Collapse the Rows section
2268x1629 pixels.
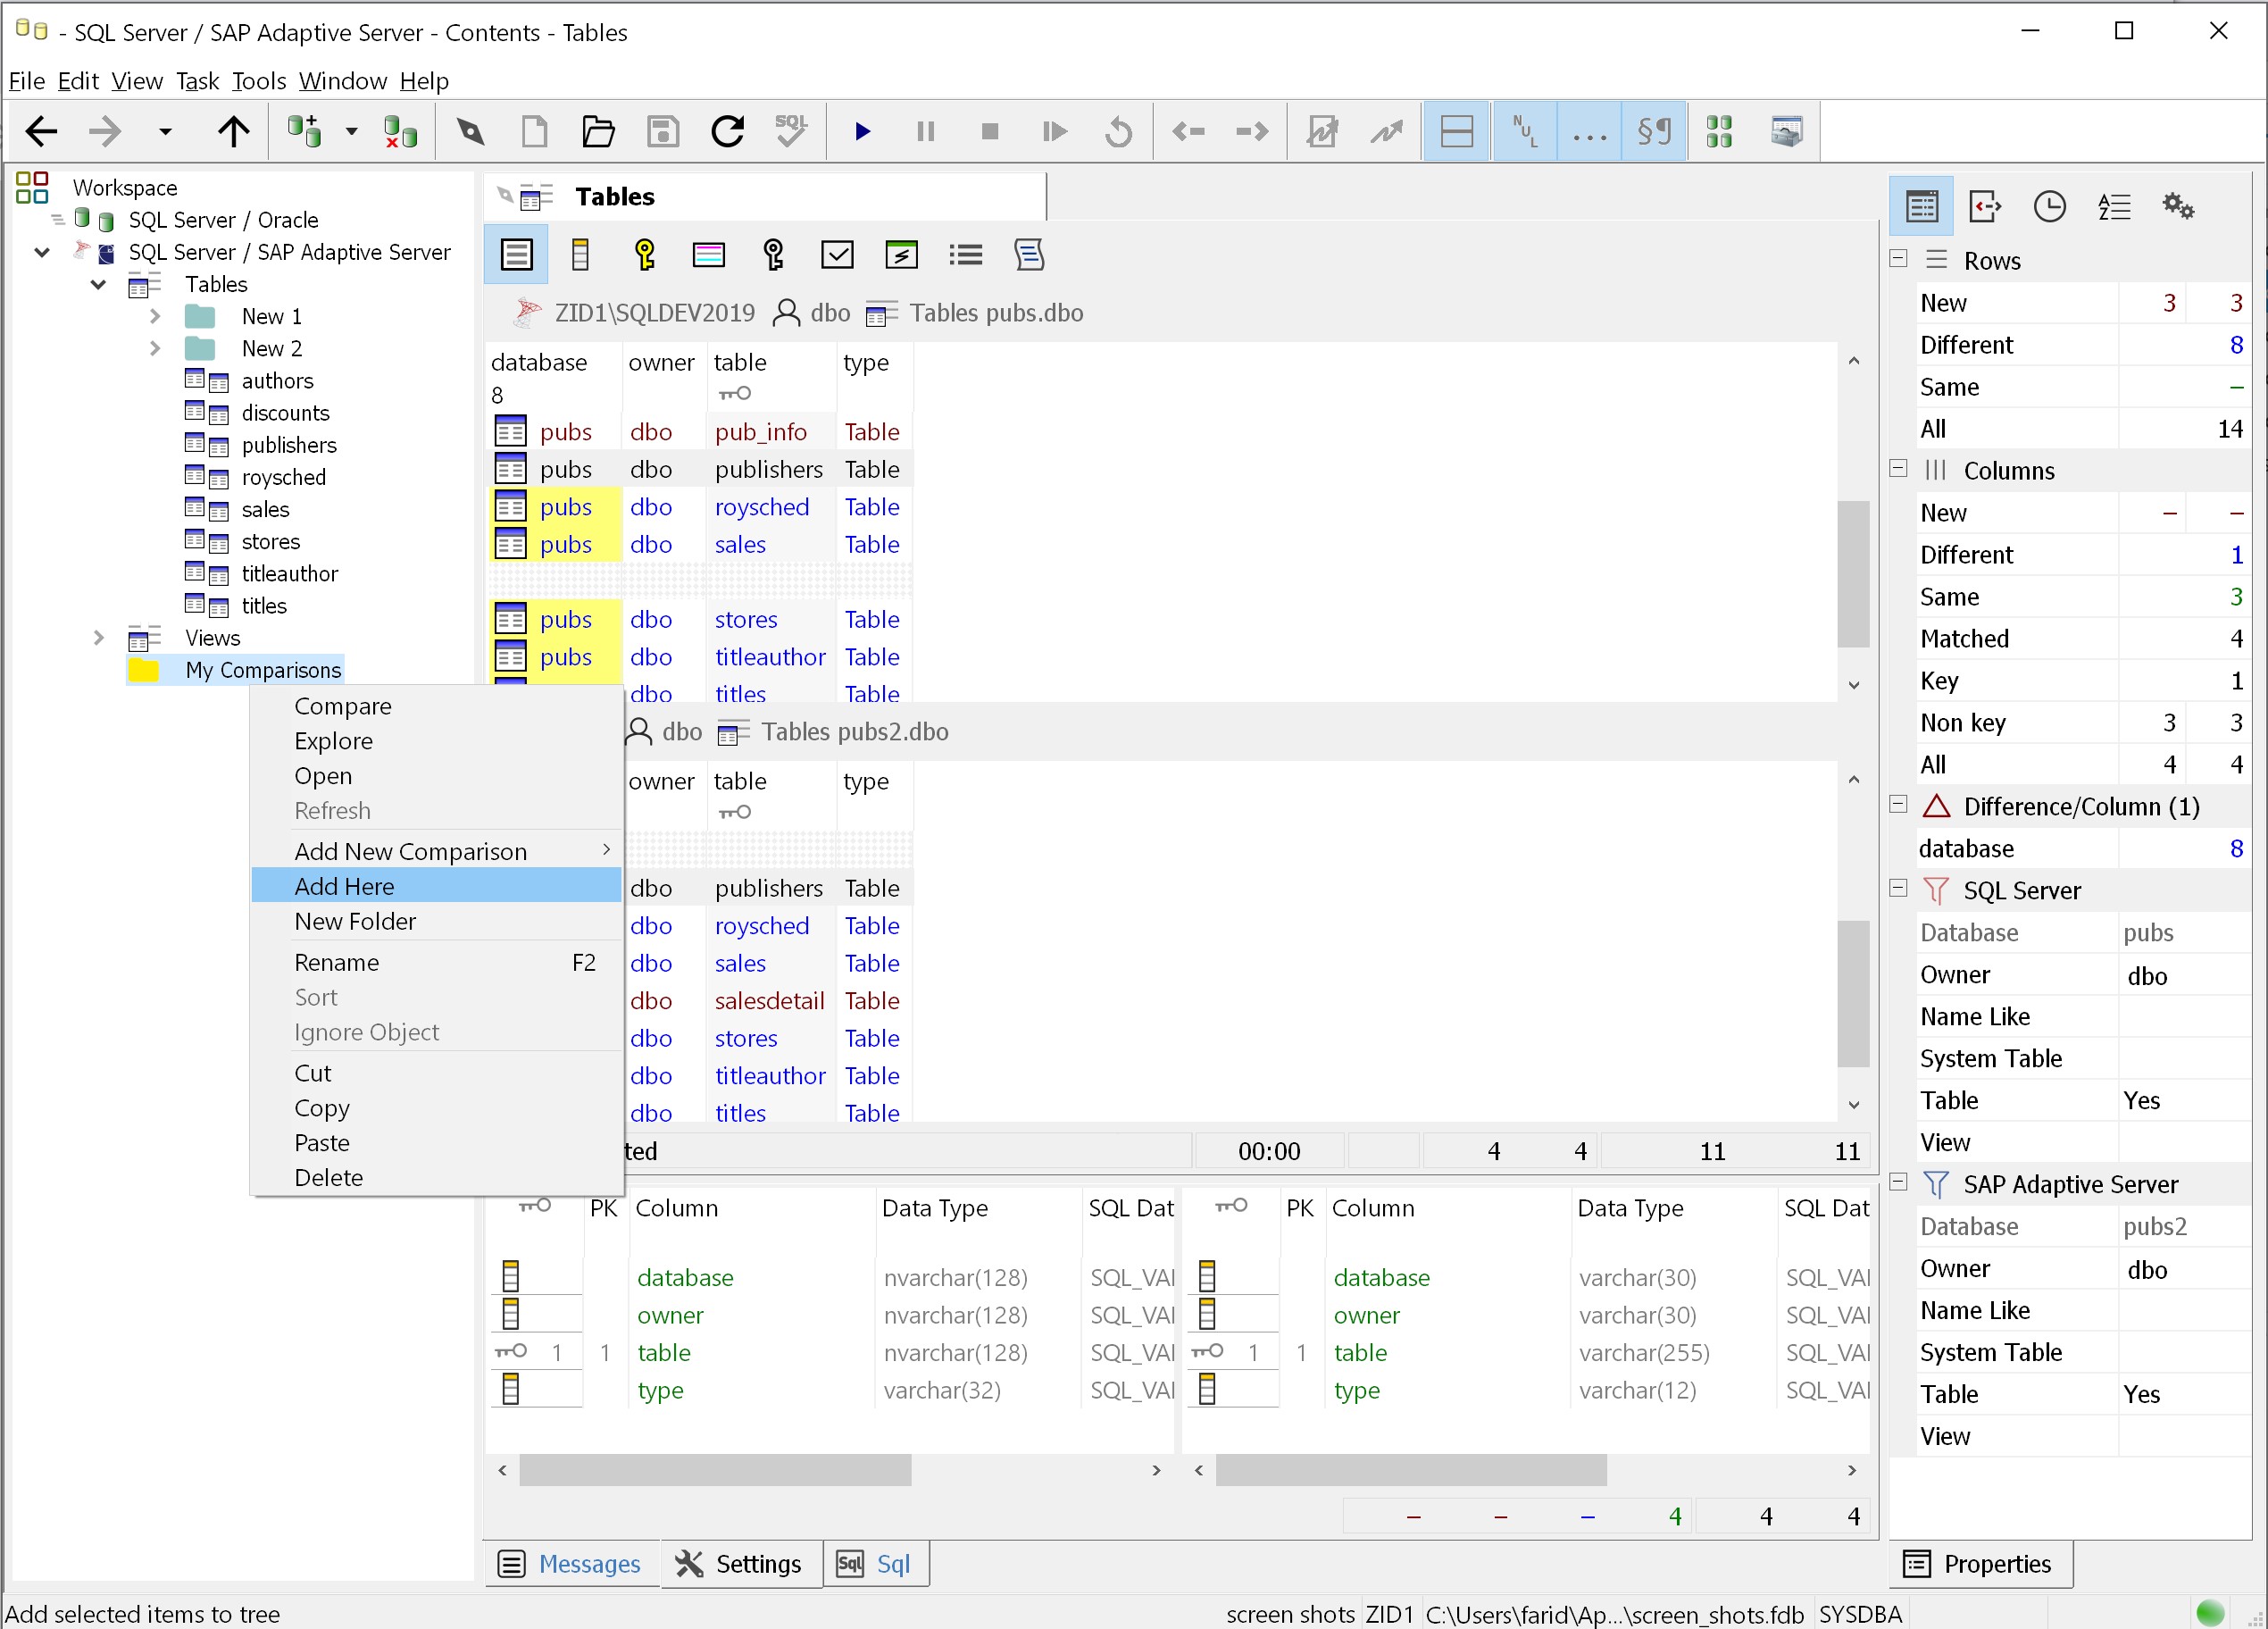(x=1899, y=259)
